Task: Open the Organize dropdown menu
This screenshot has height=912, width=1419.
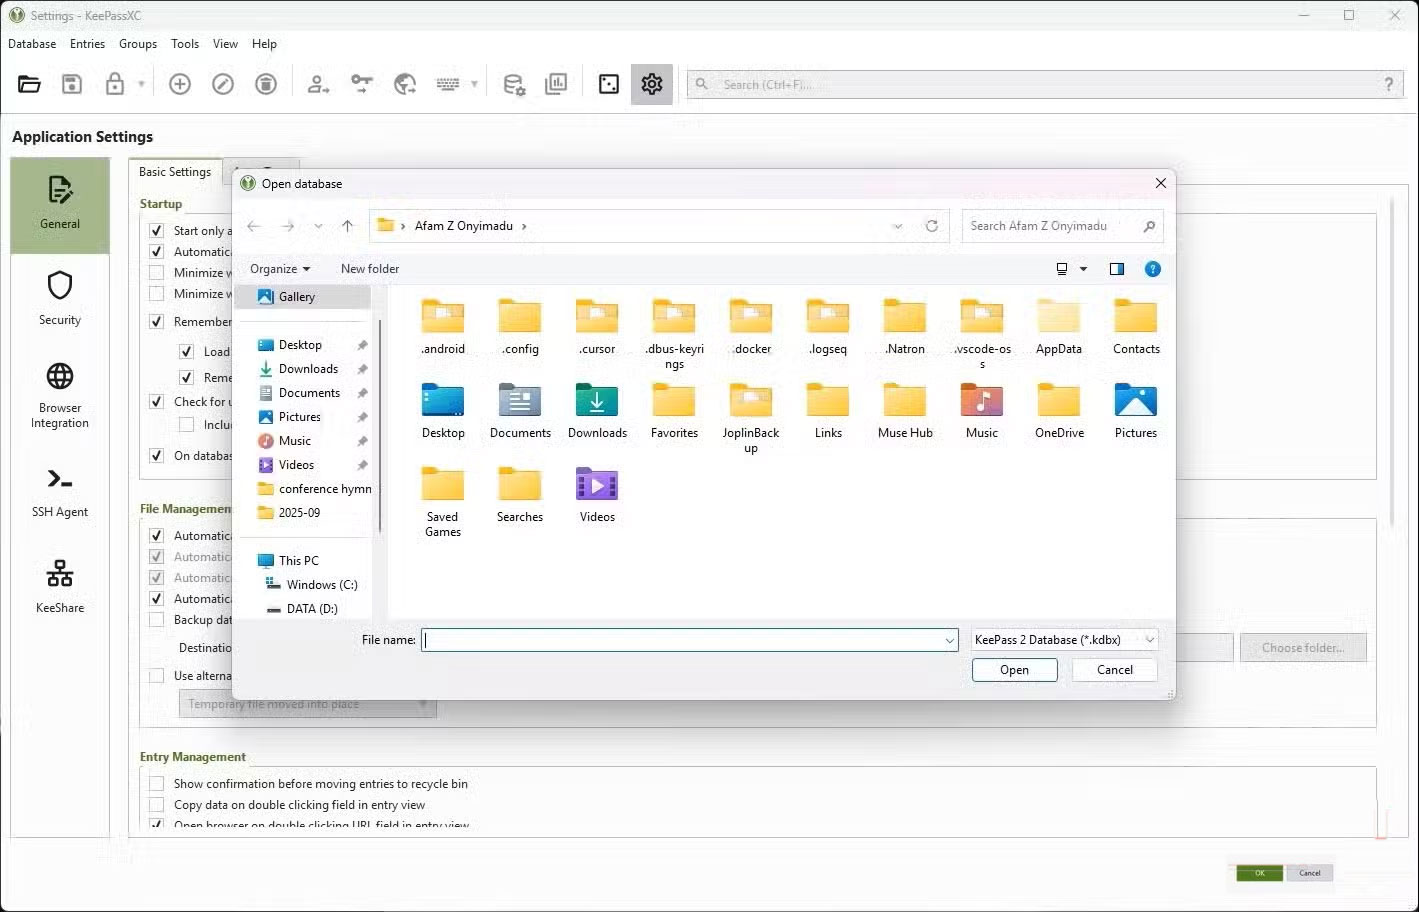Action: (x=280, y=268)
